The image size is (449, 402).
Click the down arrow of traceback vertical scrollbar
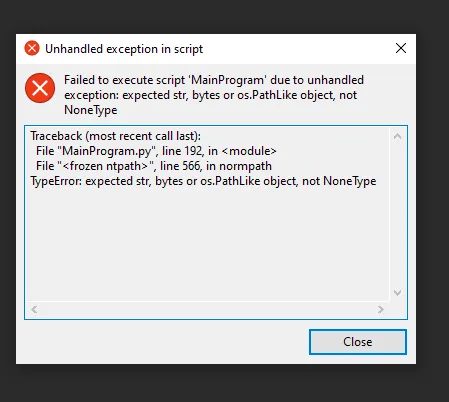tap(397, 293)
